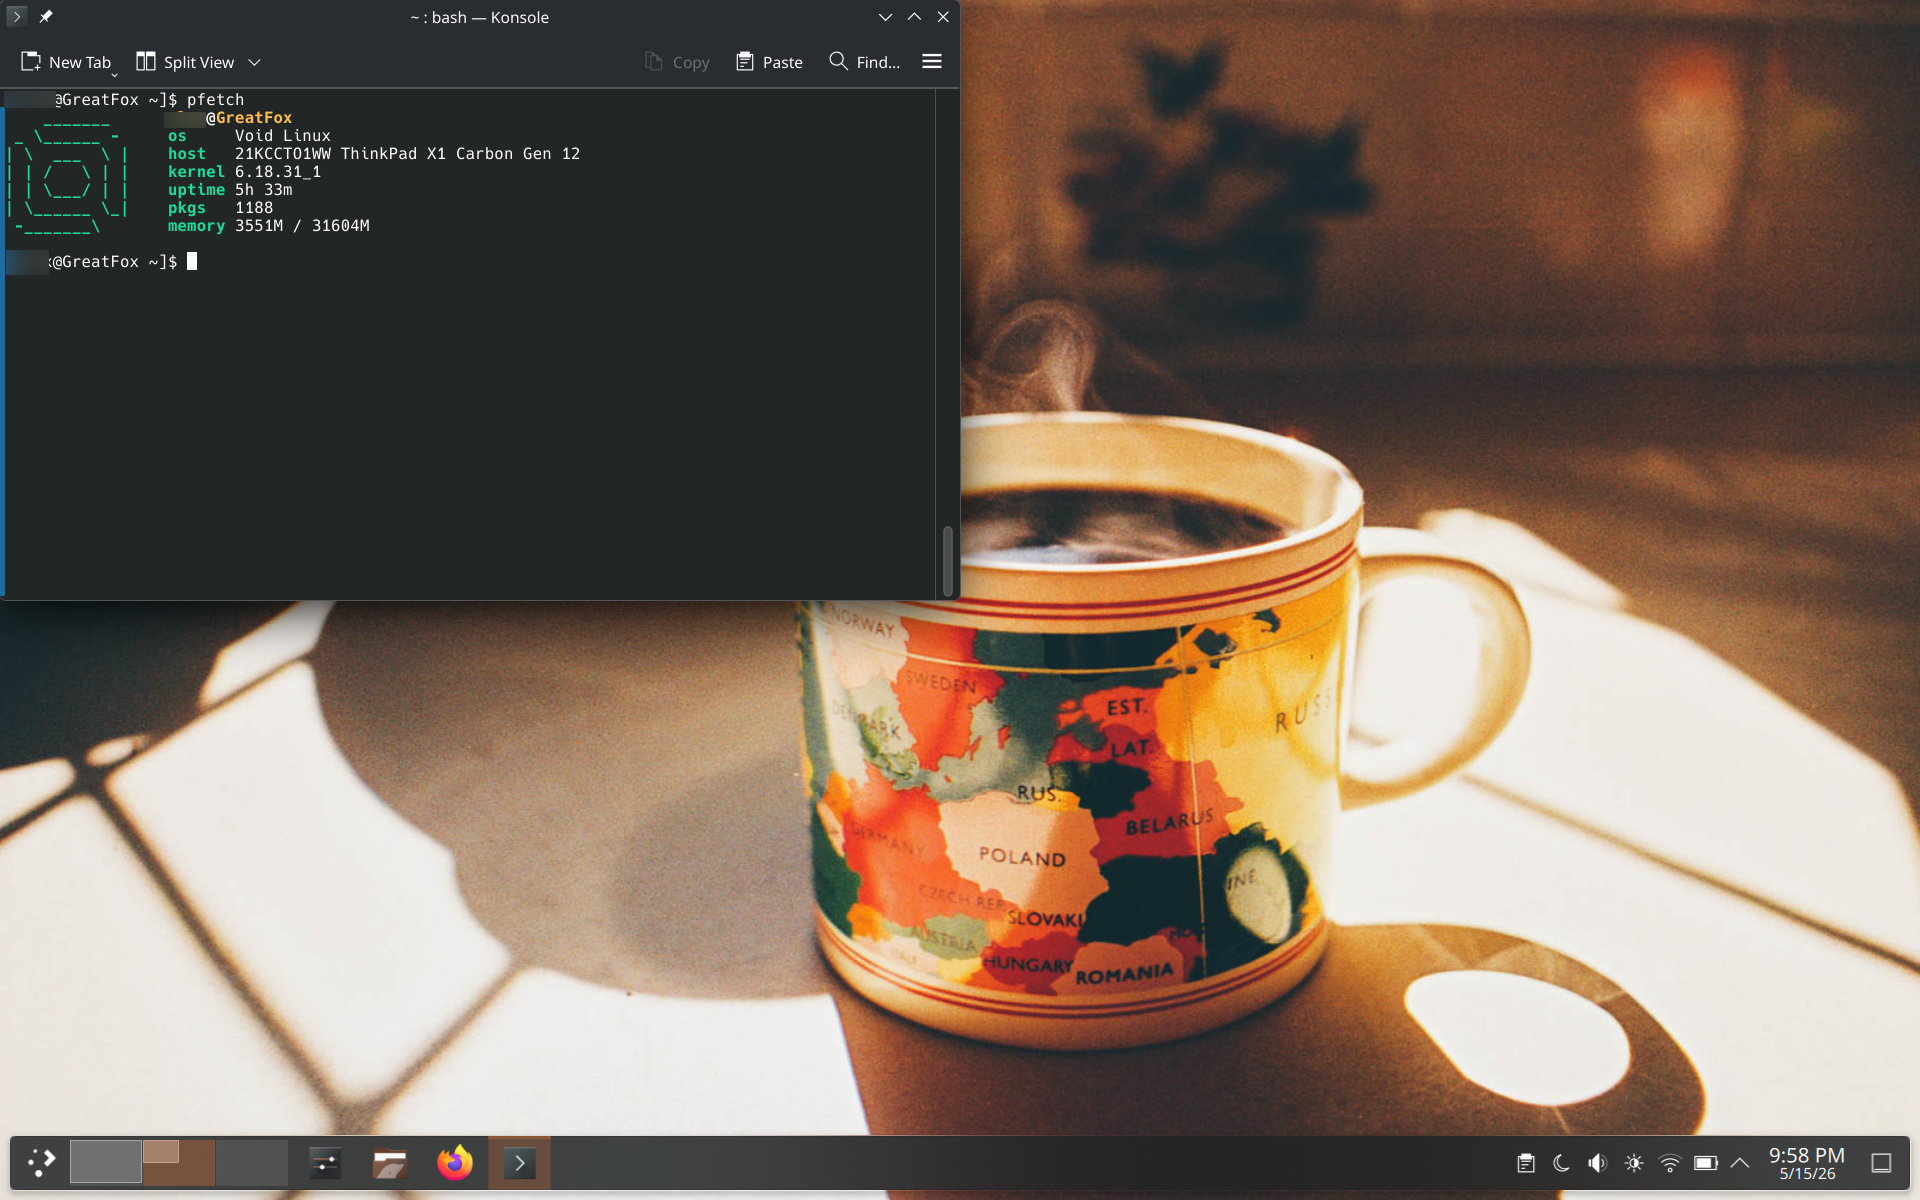Toggle night light moon icon
1920x1200 pixels.
[1561, 1163]
